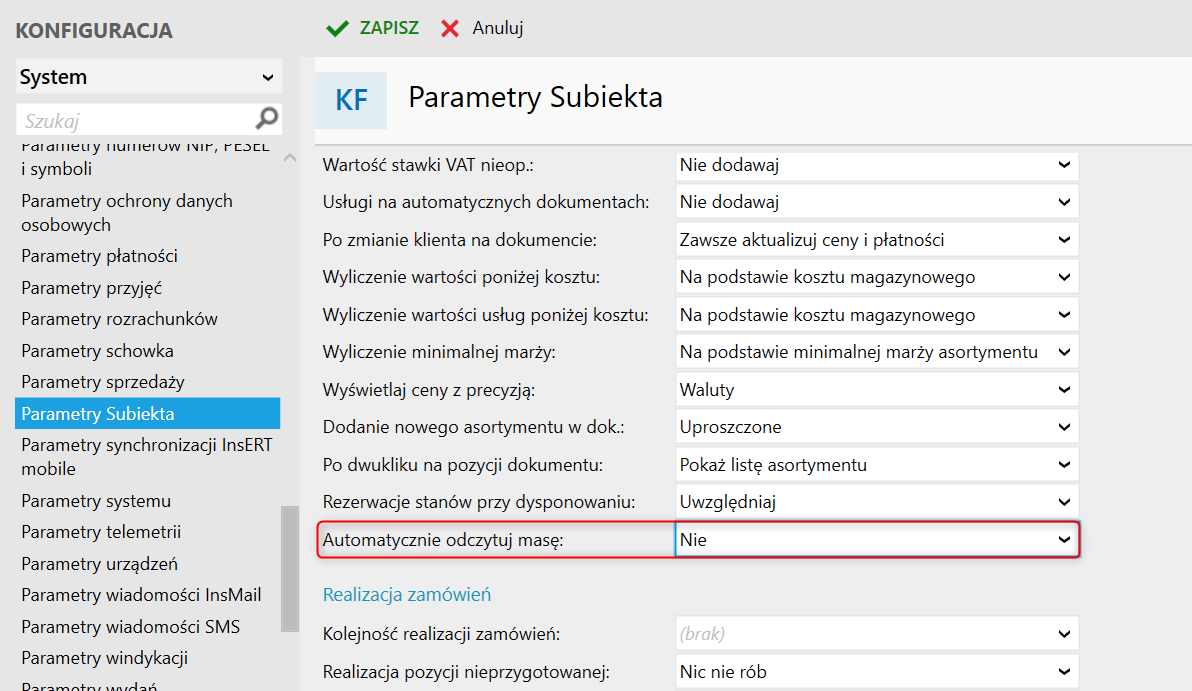1192x691 pixels.
Task: Open the System category dropdown
Action: (x=149, y=77)
